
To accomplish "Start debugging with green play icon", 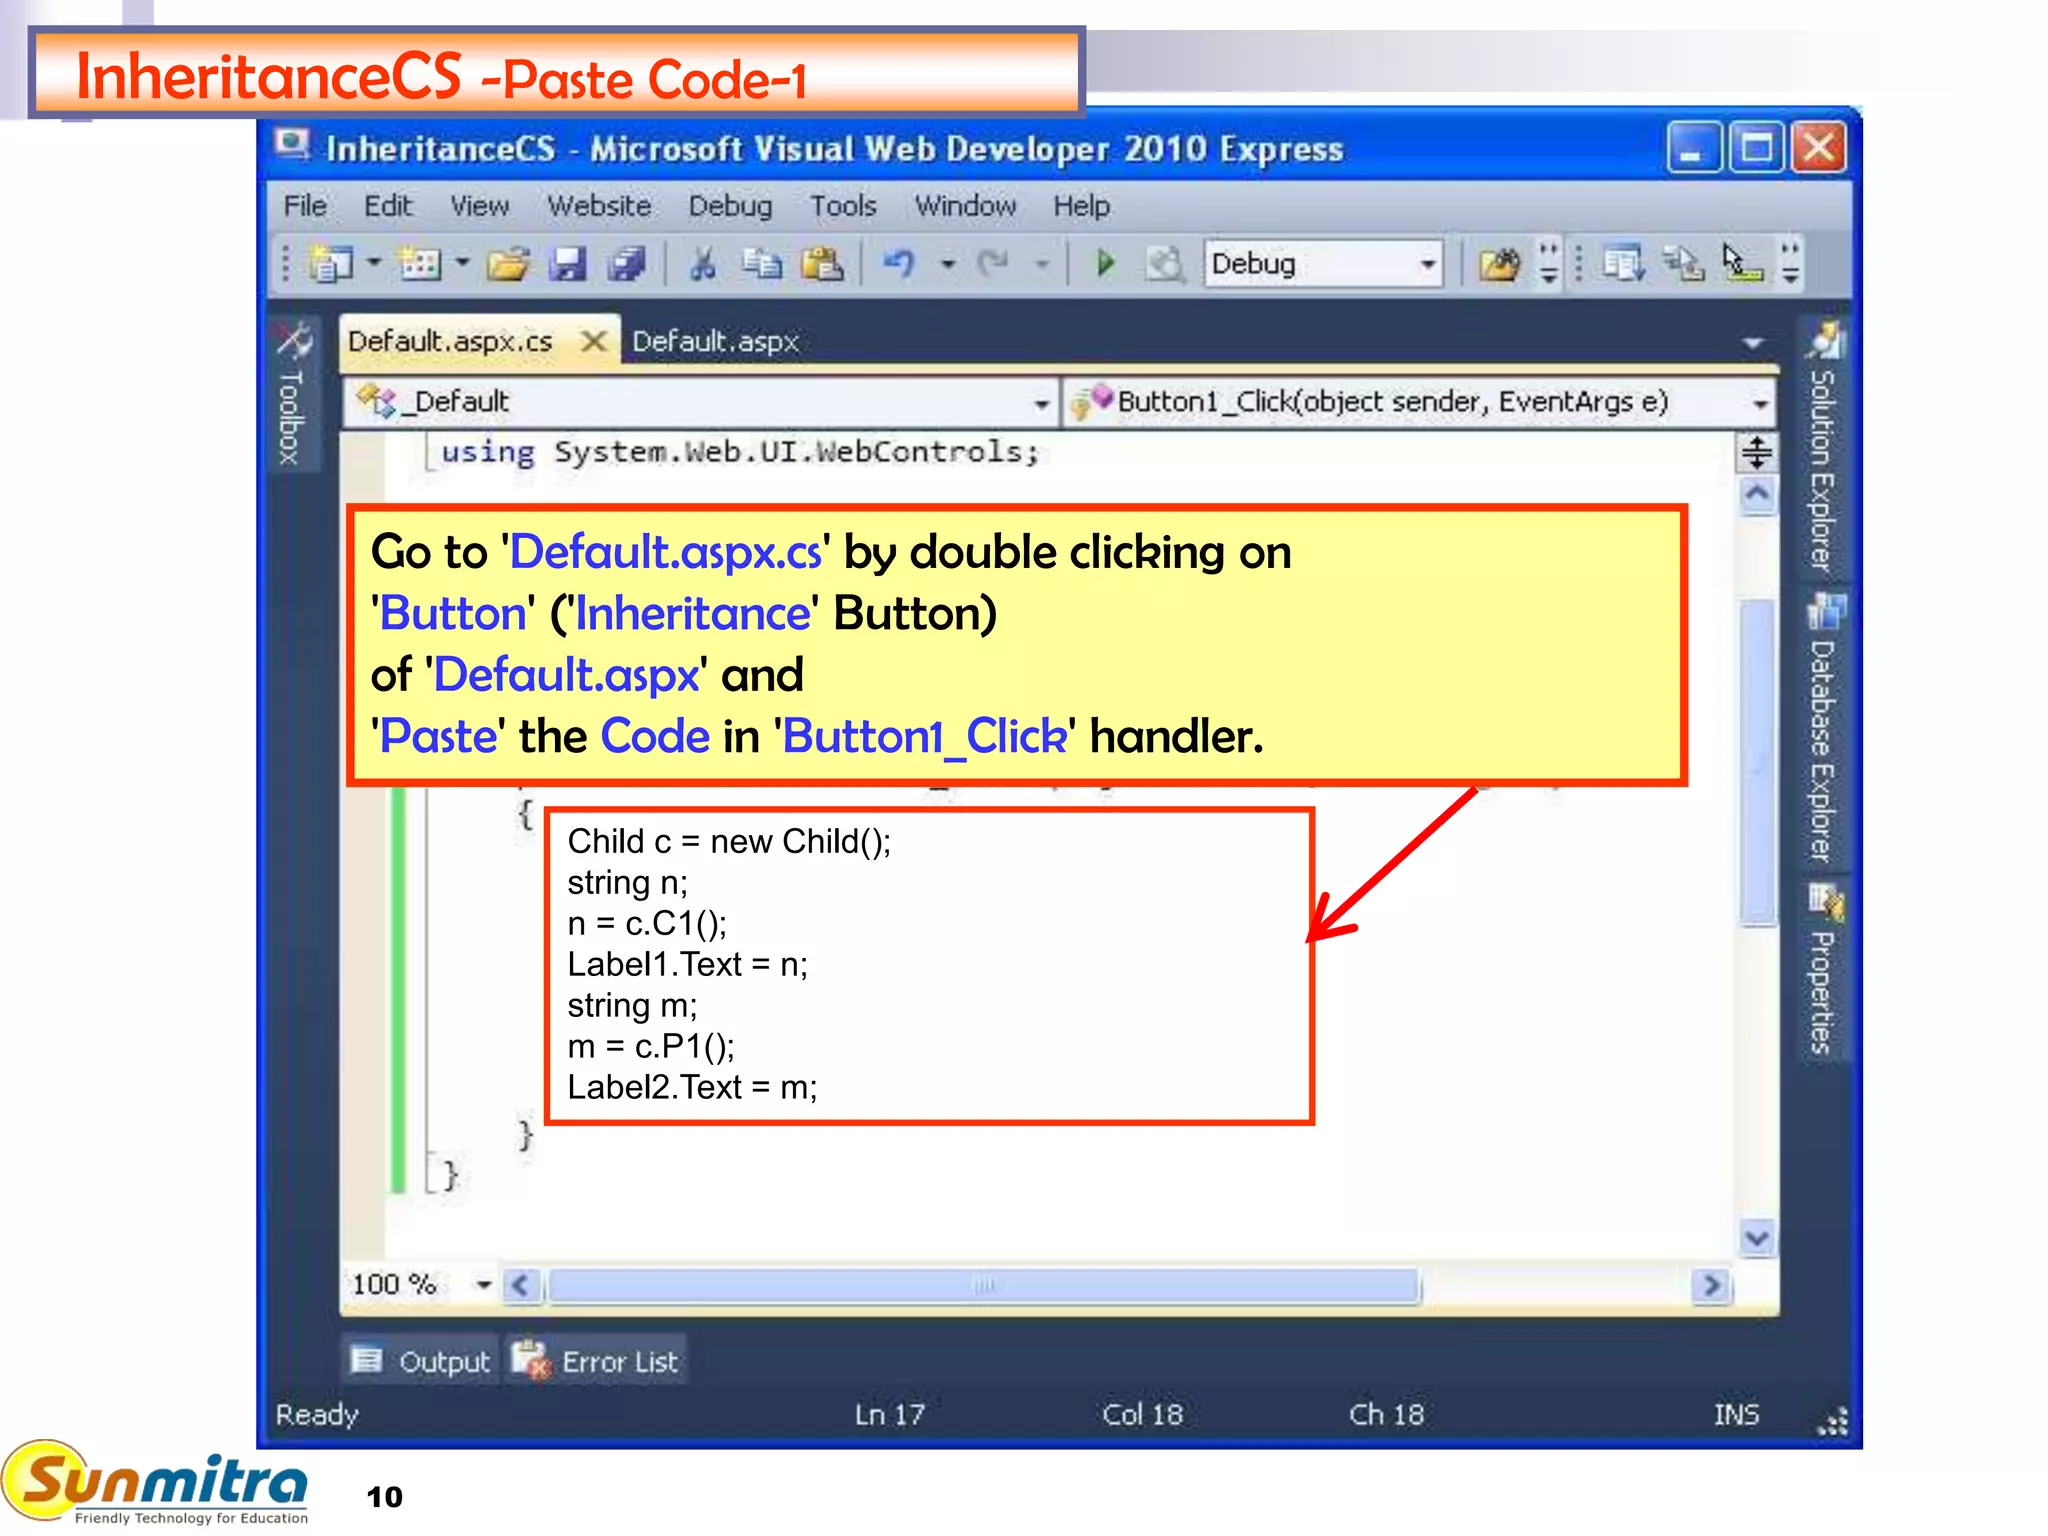I will pyautogui.click(x=1105, y=264).
